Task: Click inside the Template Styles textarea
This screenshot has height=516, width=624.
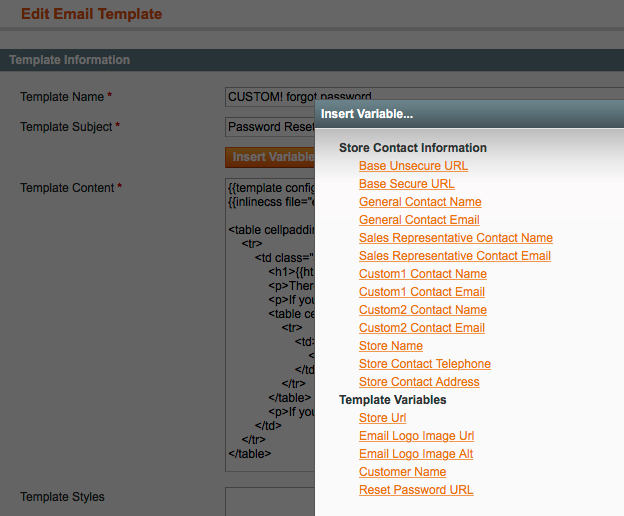Action: [270, 502]
